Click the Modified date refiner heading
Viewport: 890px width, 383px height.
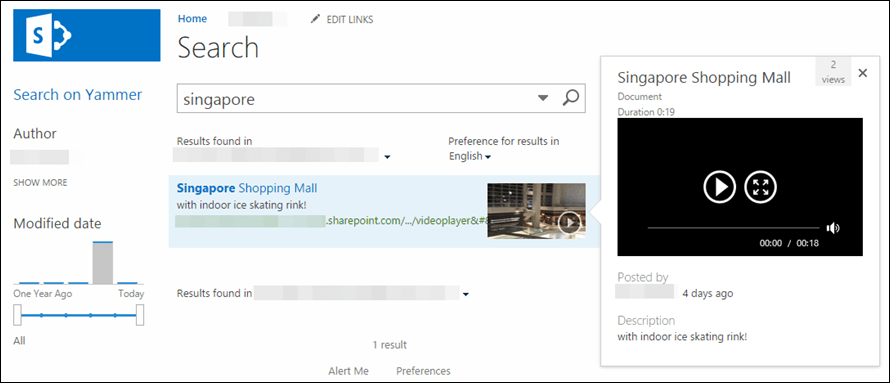tap(57, 224)
